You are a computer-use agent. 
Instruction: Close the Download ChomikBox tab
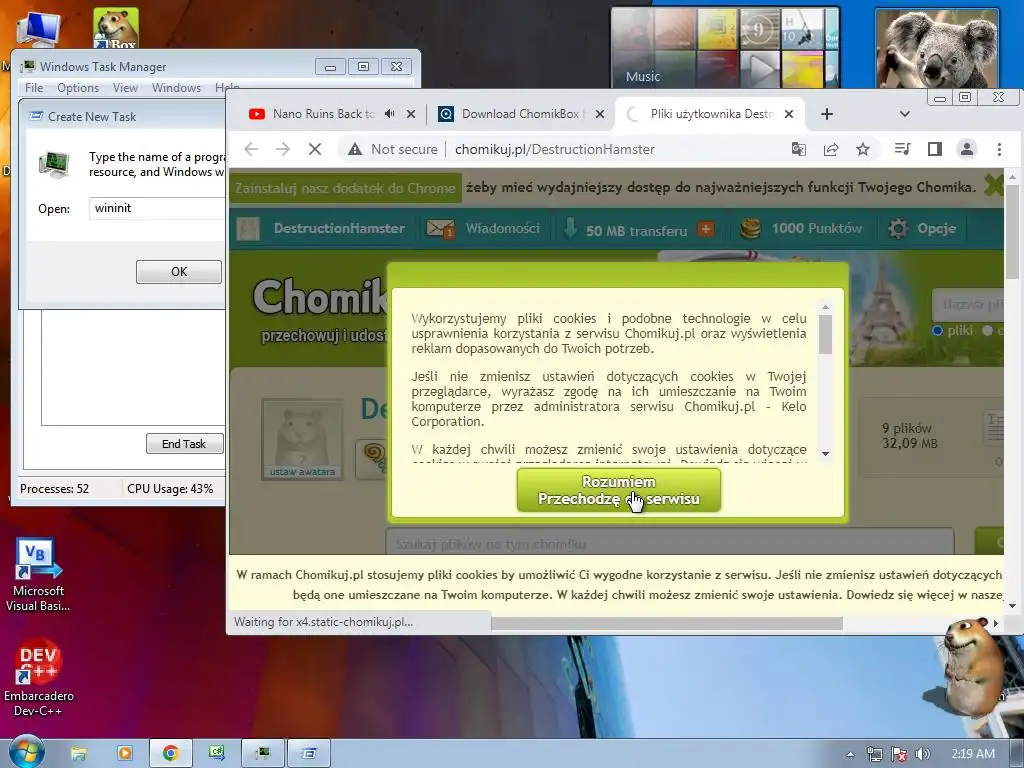(x=600, y=114)
